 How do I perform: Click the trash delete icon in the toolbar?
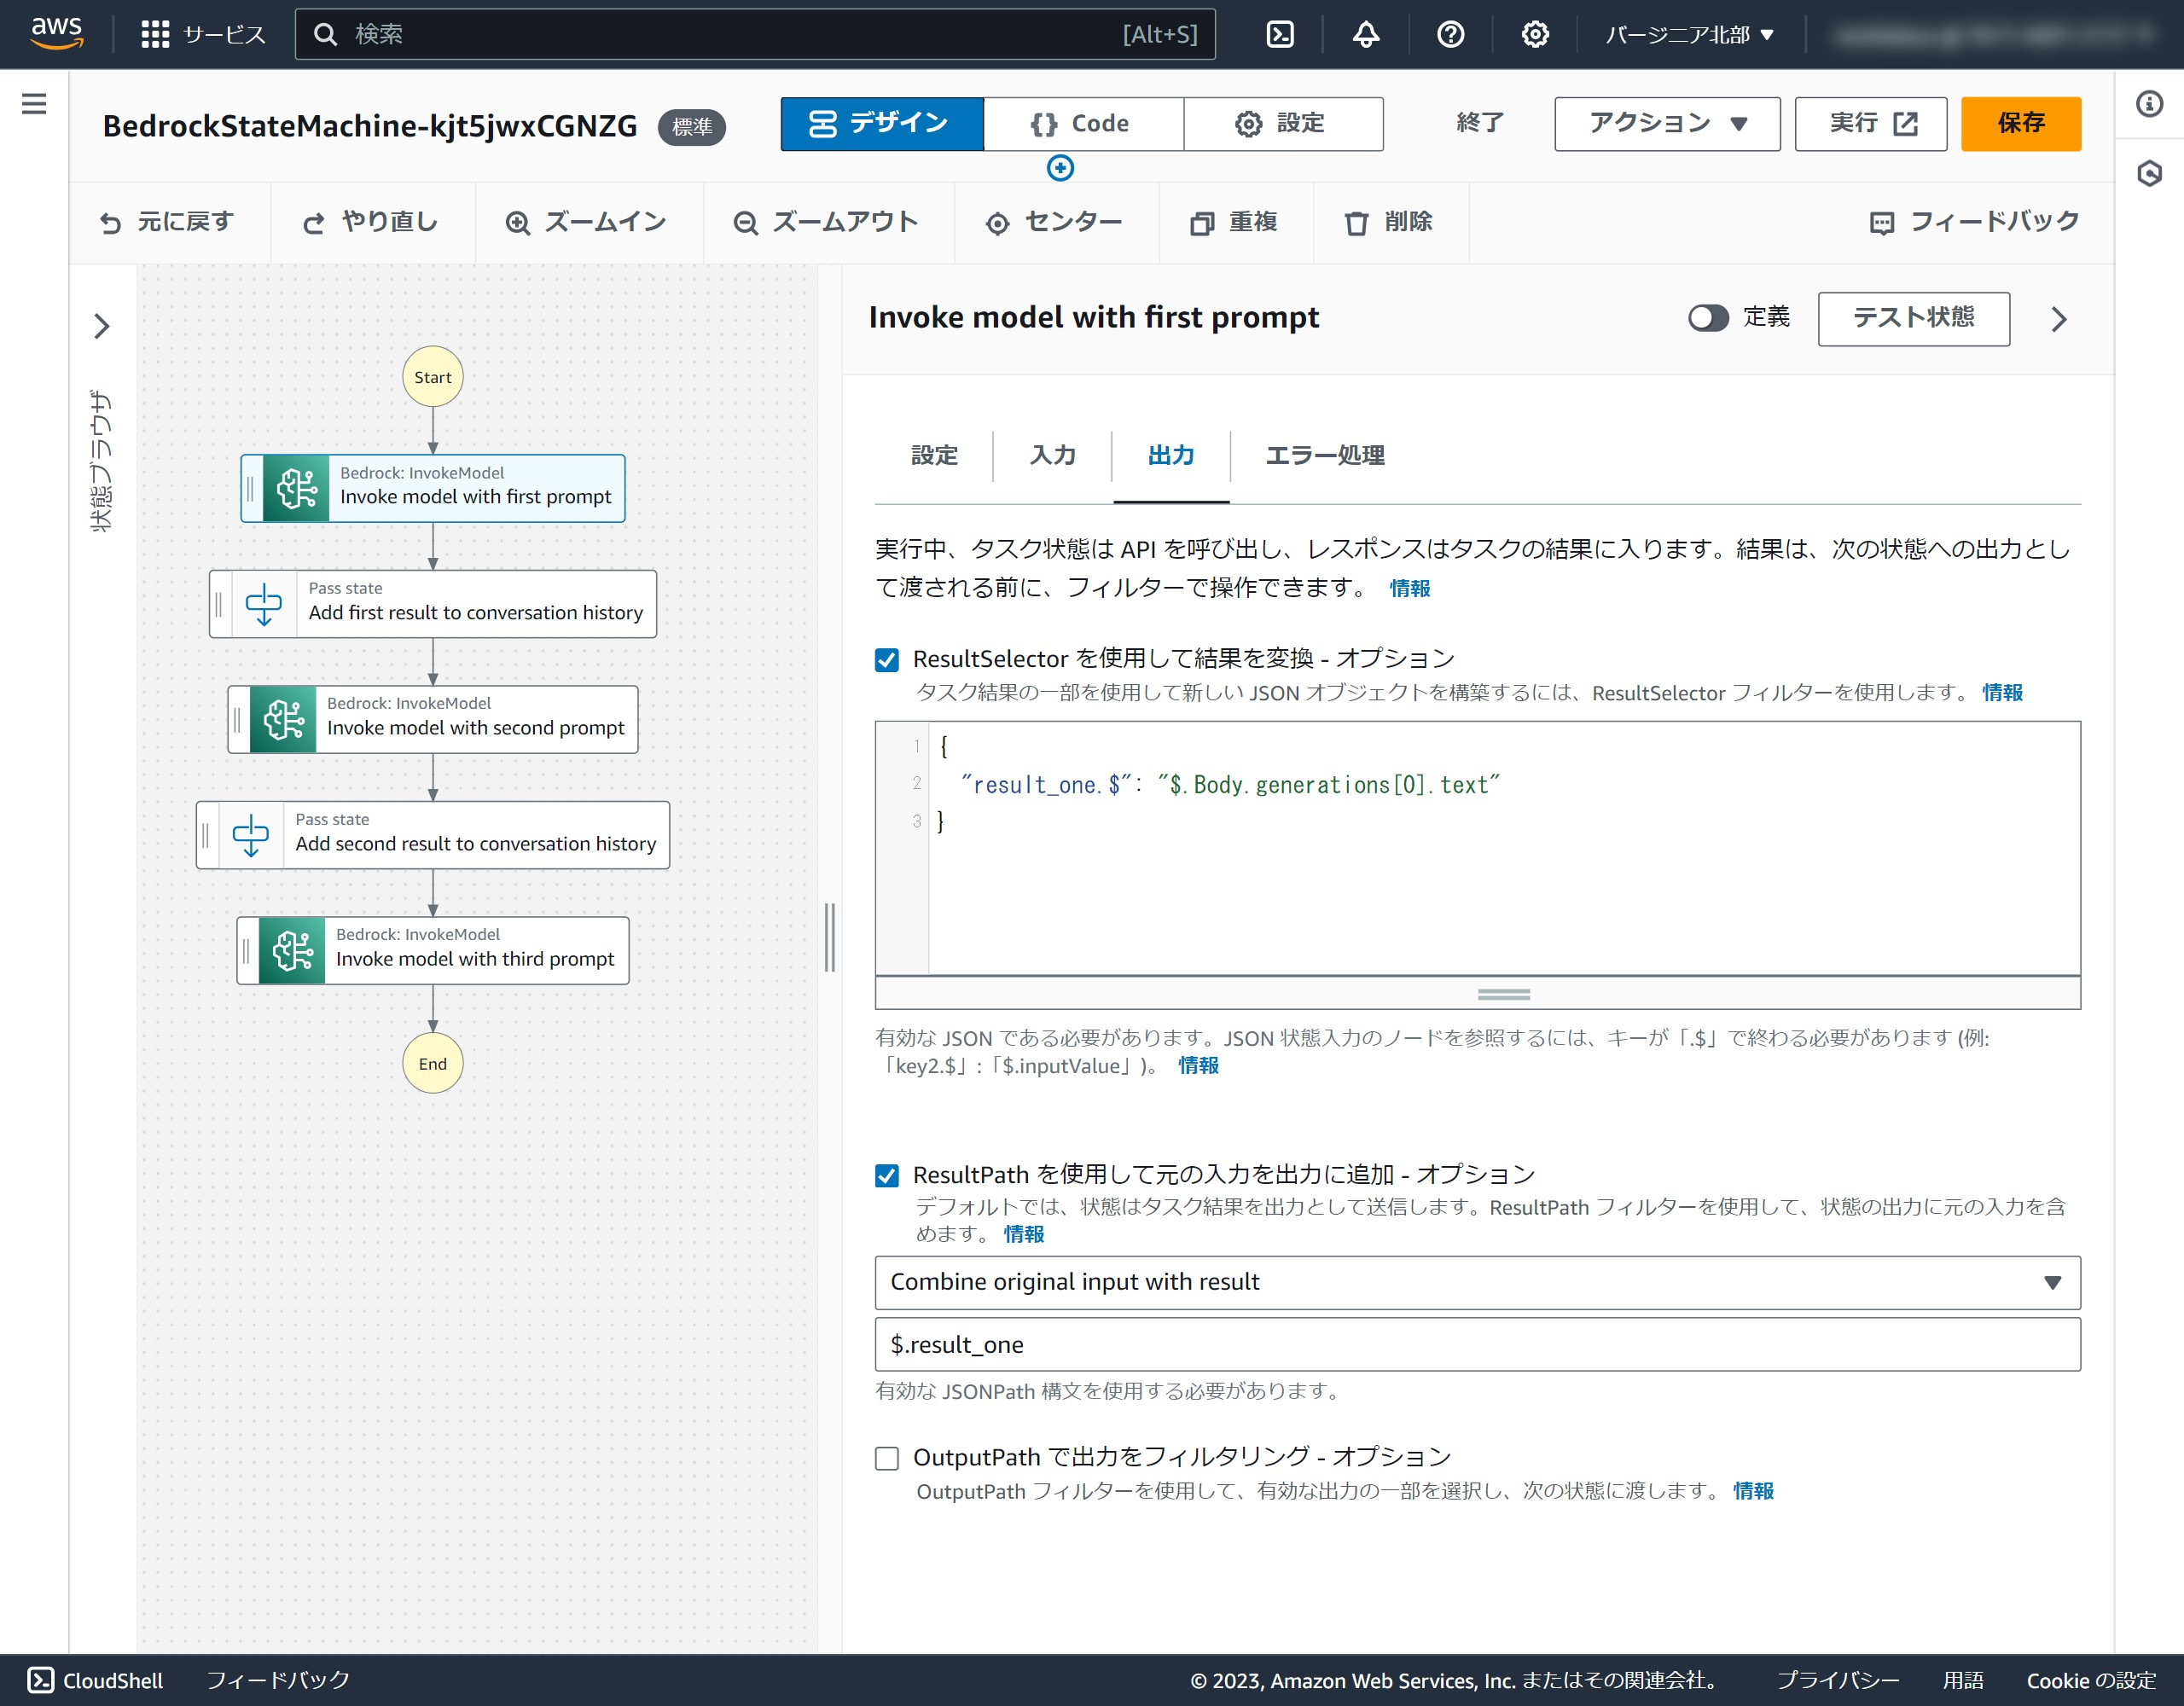(1356, 223)
